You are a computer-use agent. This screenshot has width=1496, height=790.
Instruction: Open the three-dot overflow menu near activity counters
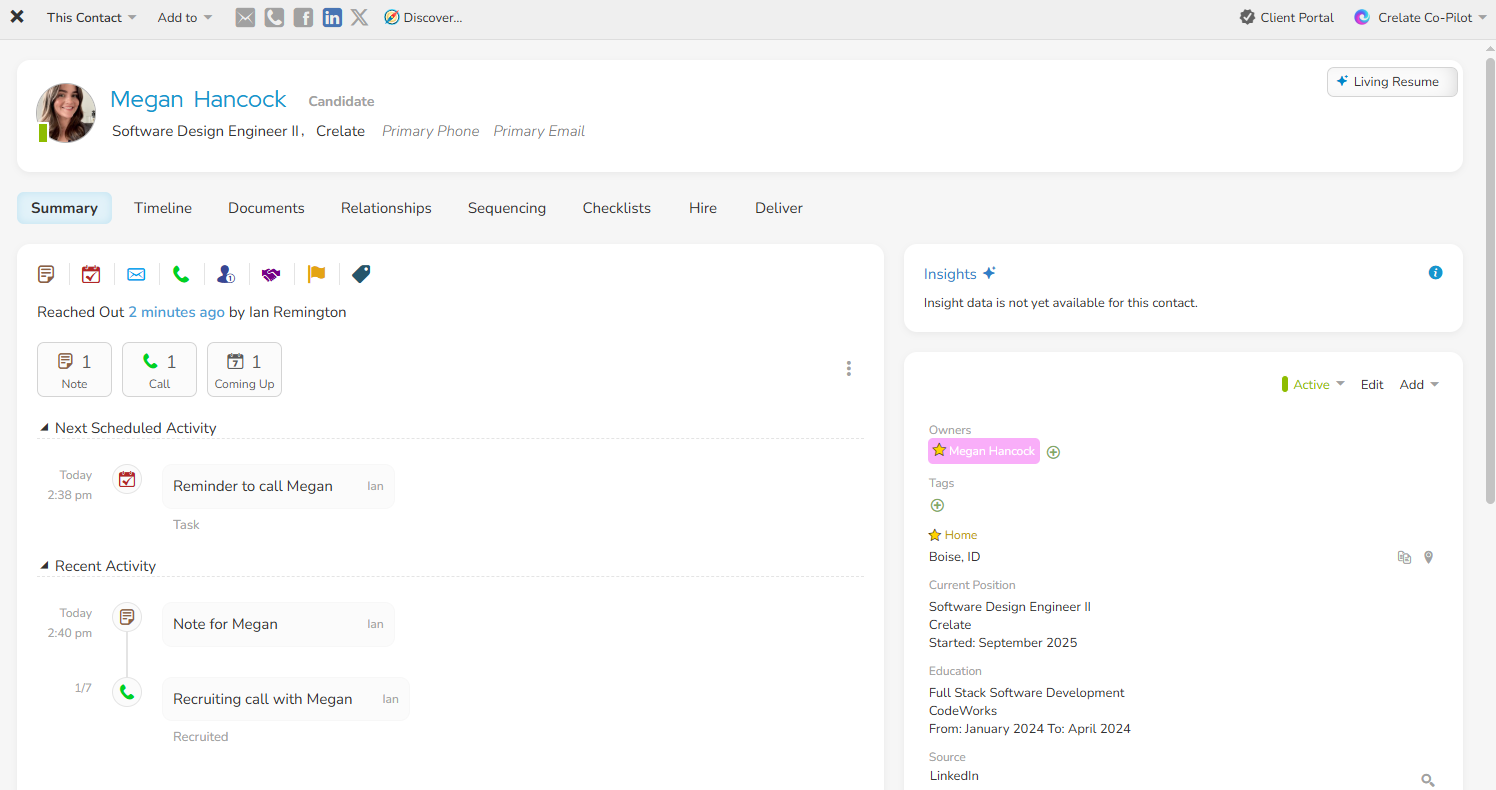848,368
